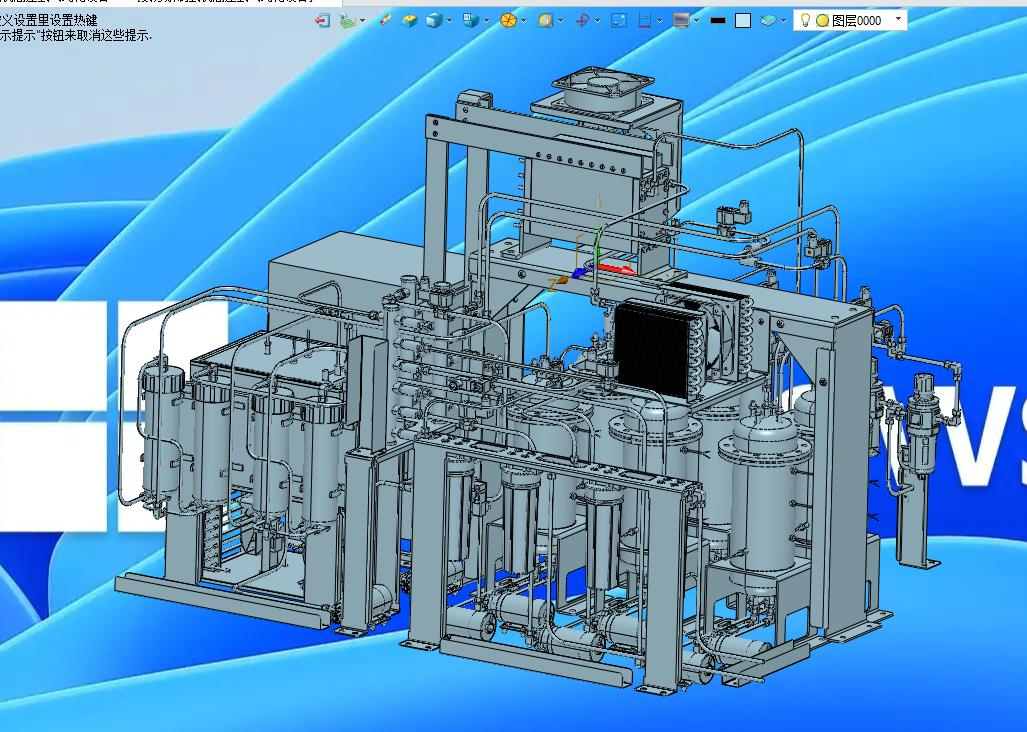Click the green Y axis of coordinate triad
This screenshot has width=1027, height=732.
click(x=597, y=246)
